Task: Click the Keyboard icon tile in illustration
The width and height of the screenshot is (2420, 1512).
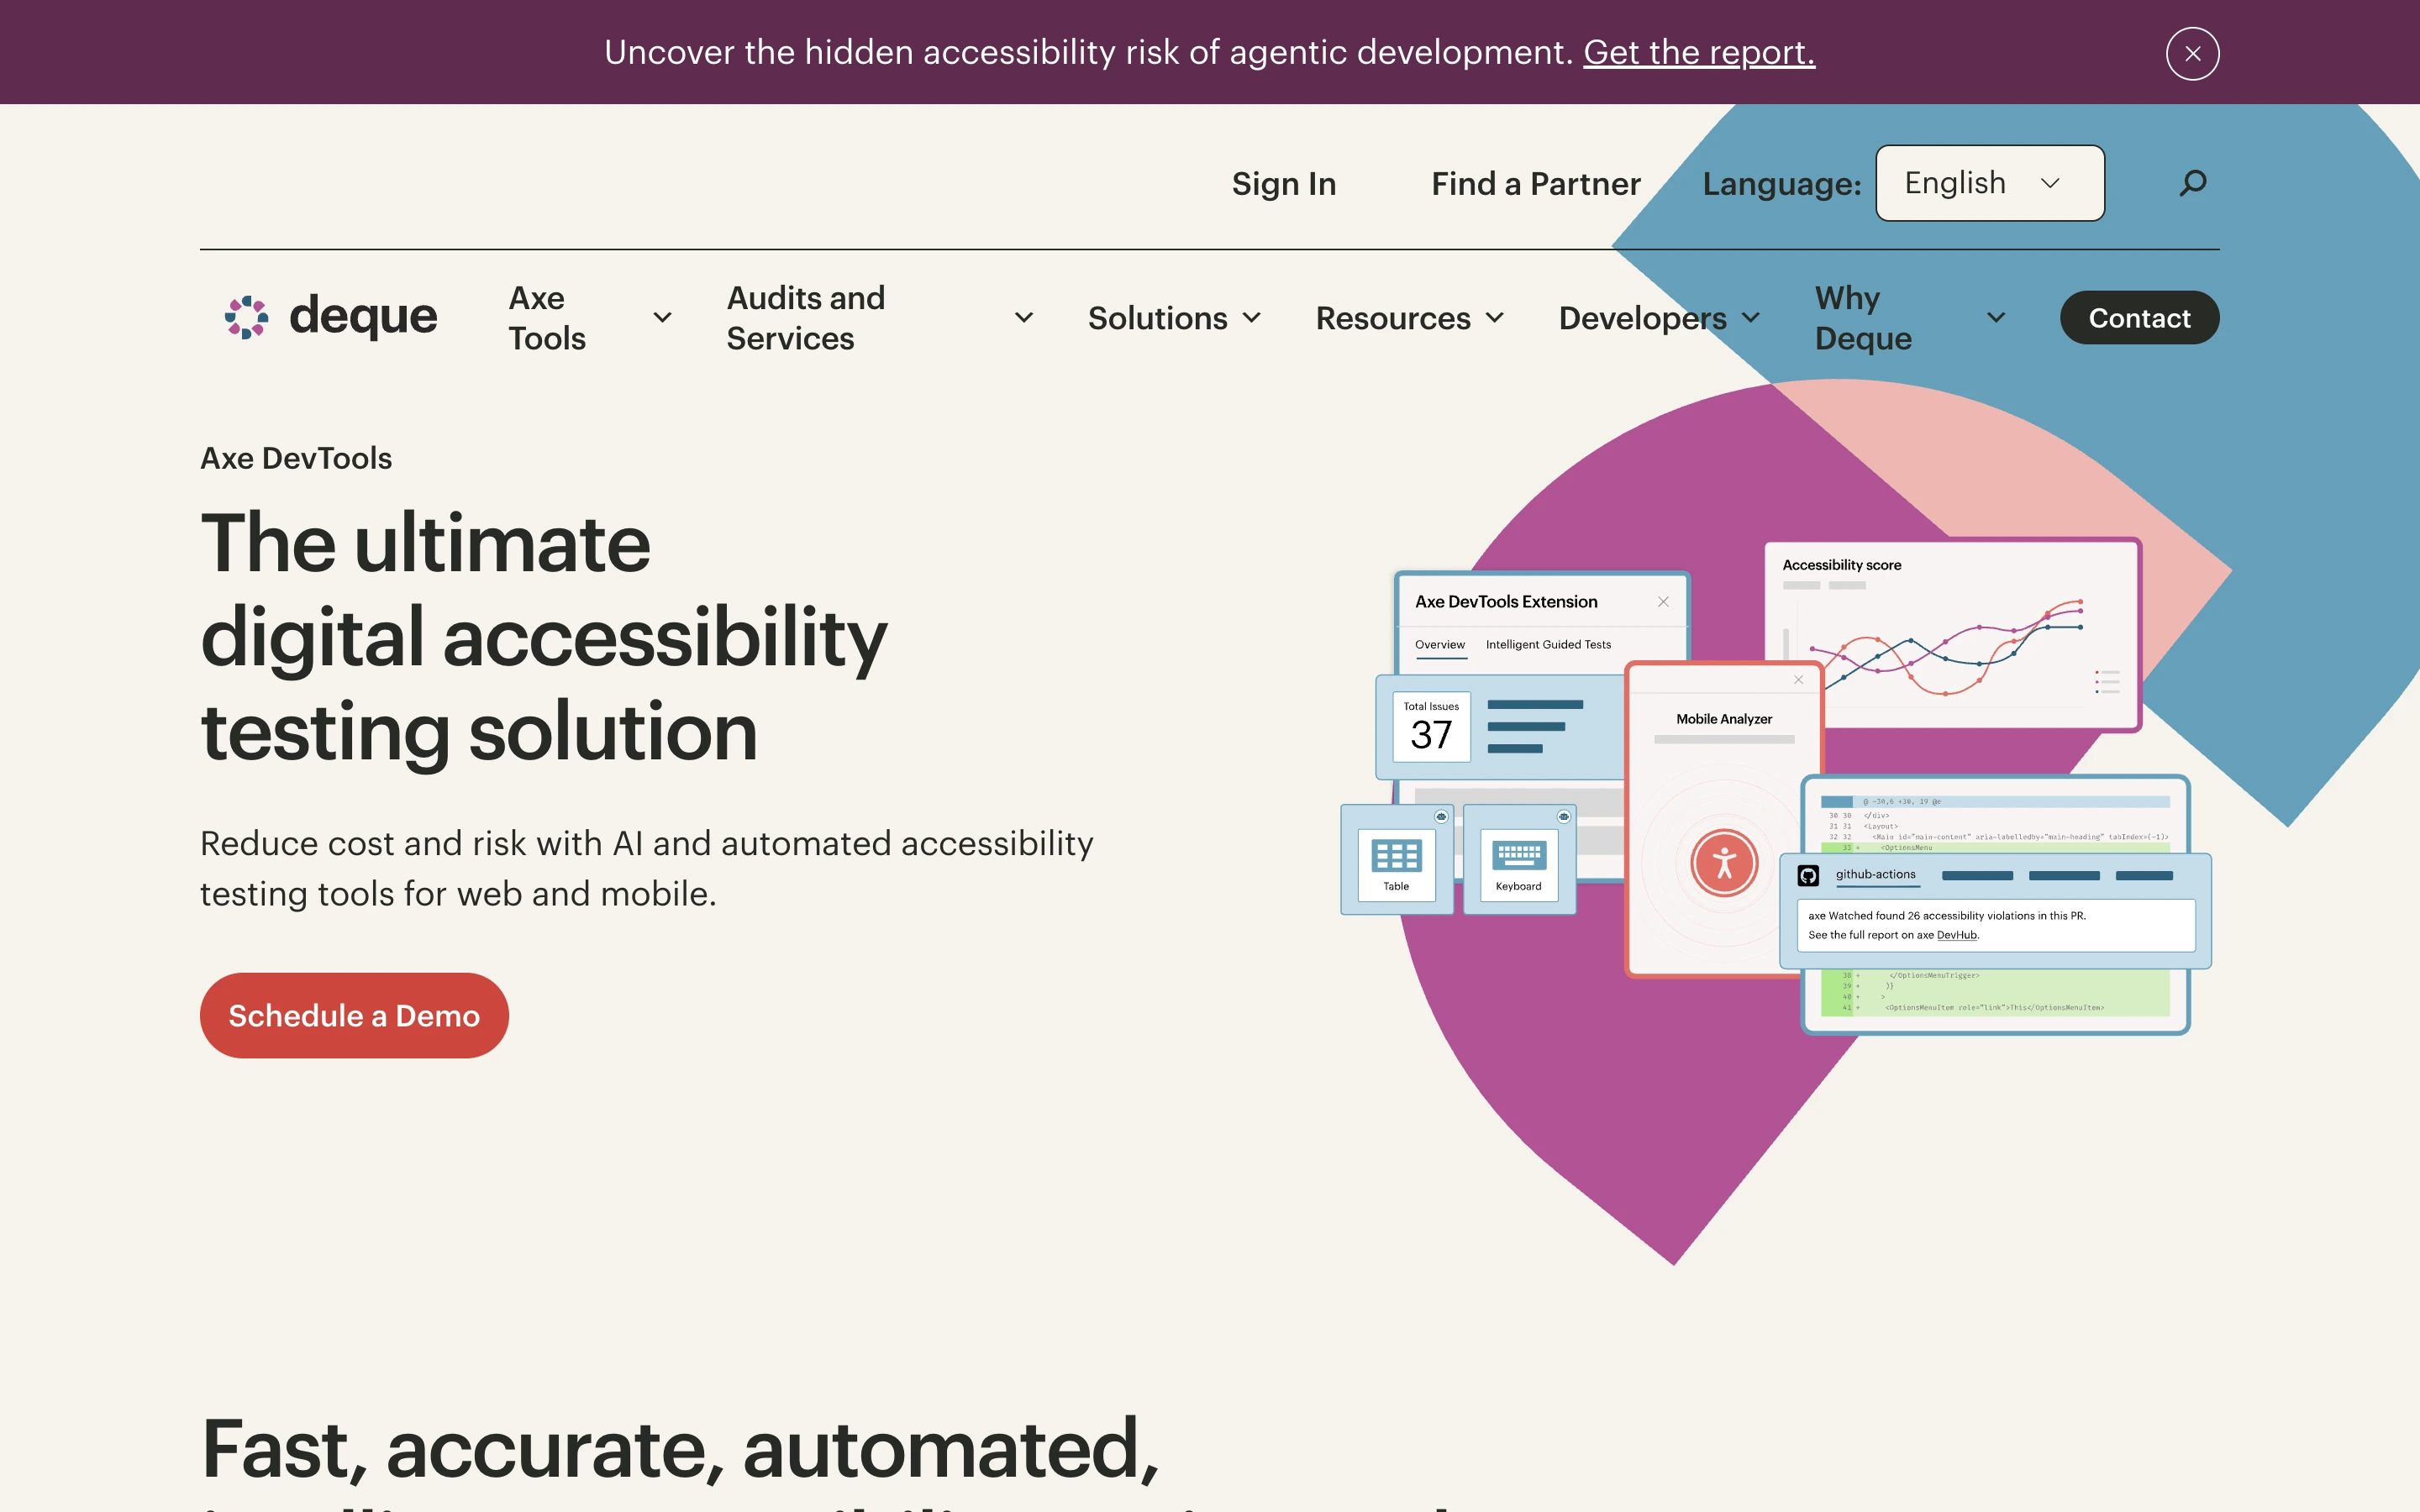Action: [1518, 859]
